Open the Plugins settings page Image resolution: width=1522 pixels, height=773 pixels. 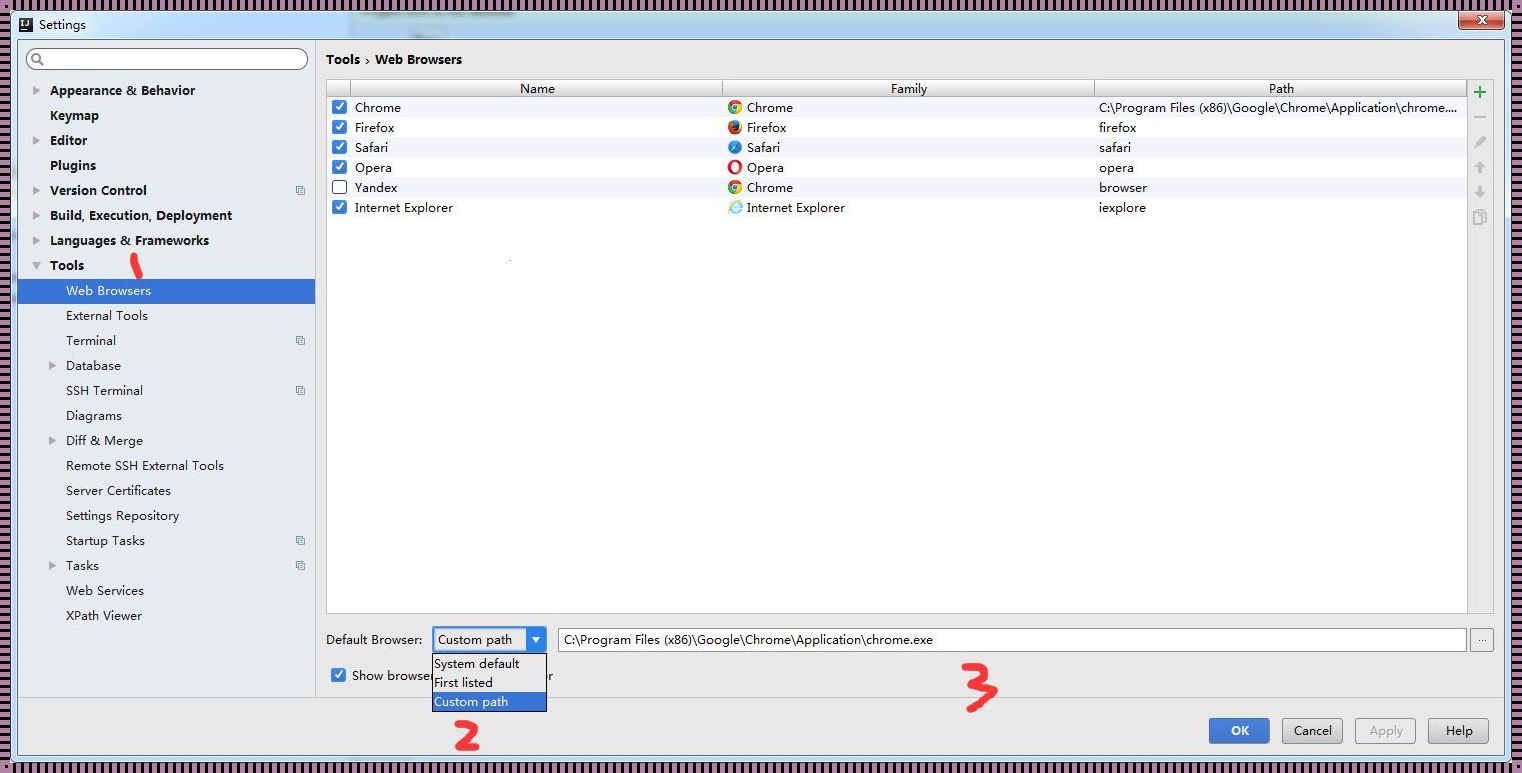pos(73,165)
